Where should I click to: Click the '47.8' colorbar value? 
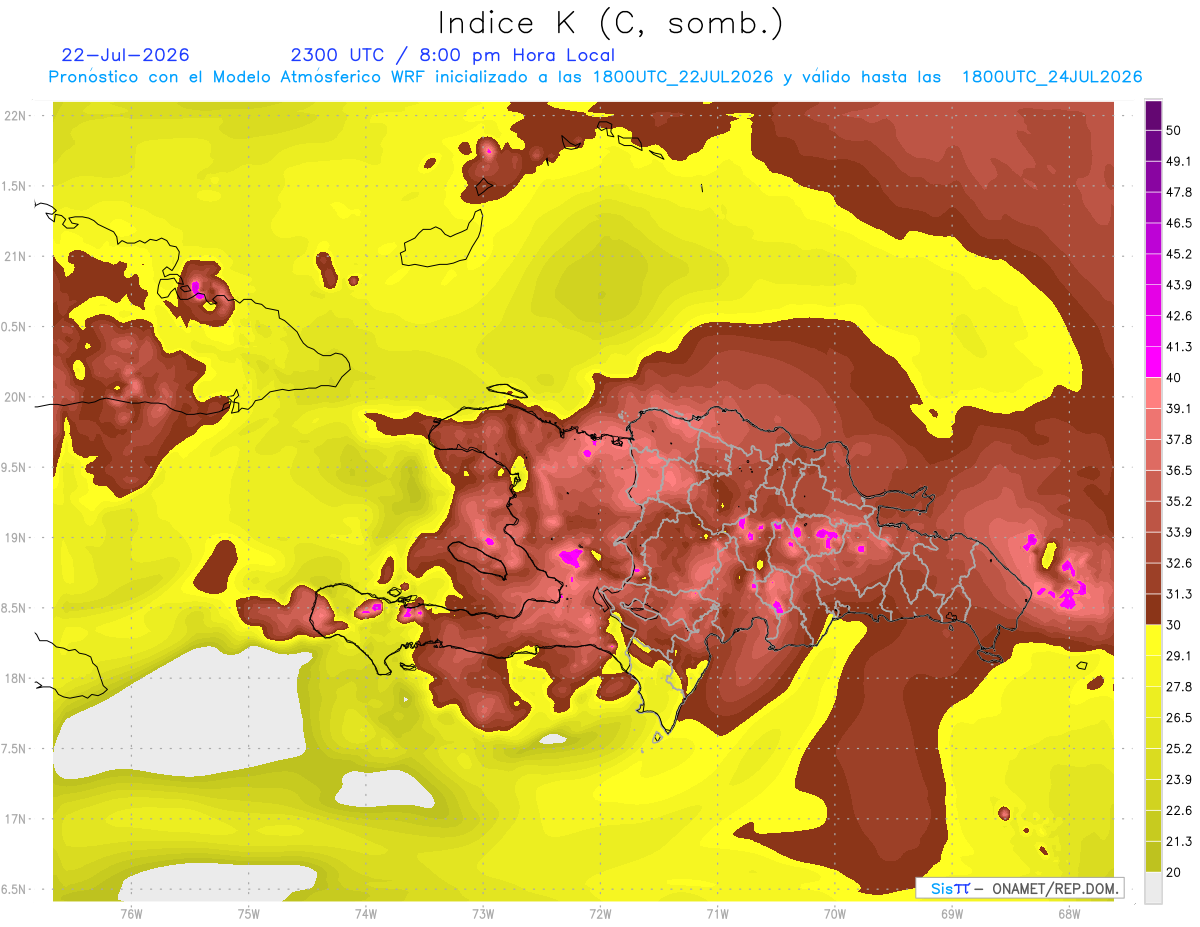click(x=1179, y=192)
